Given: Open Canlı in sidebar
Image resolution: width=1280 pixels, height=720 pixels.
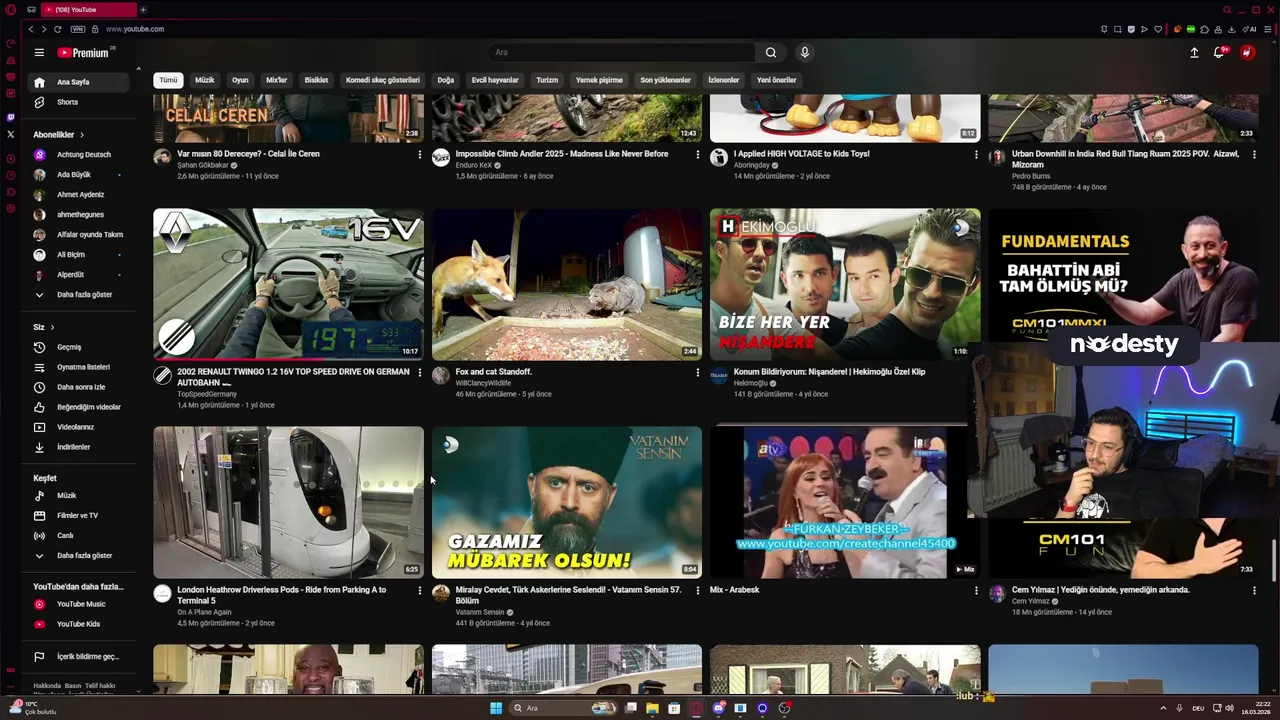Looking at the screenshot, I should [x=78, y=535].
